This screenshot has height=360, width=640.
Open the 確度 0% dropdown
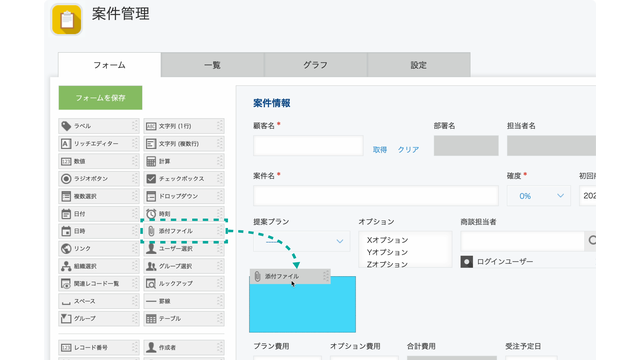[539, 196]
